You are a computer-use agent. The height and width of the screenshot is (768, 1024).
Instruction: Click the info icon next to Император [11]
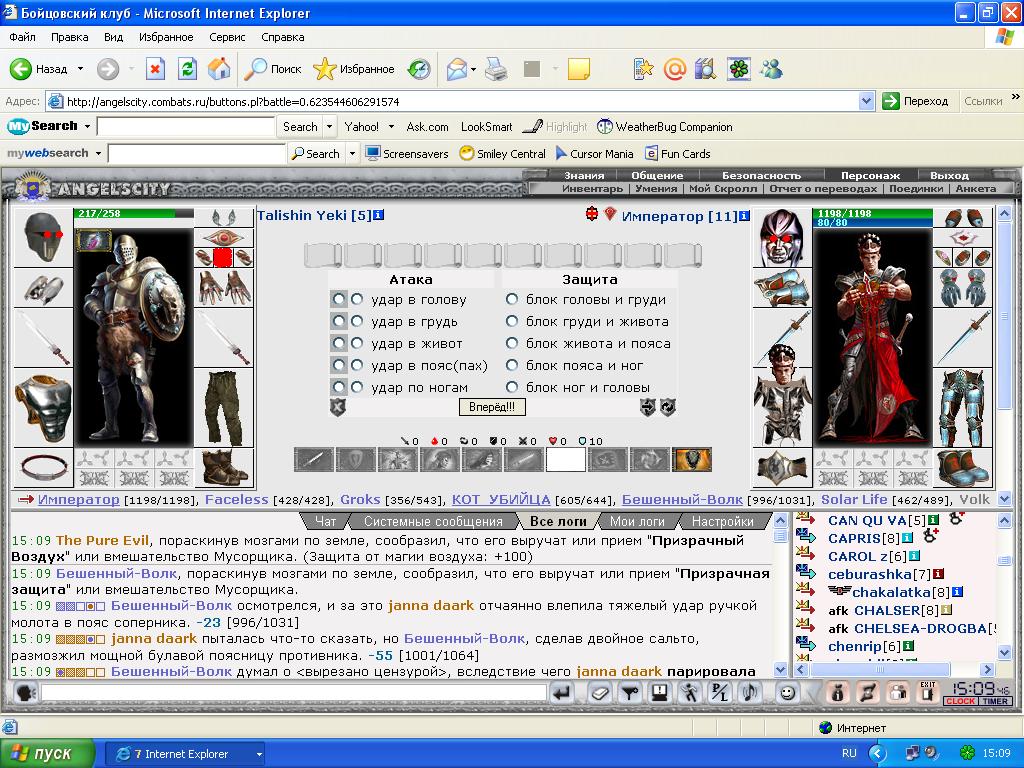[x=744, y=216]
